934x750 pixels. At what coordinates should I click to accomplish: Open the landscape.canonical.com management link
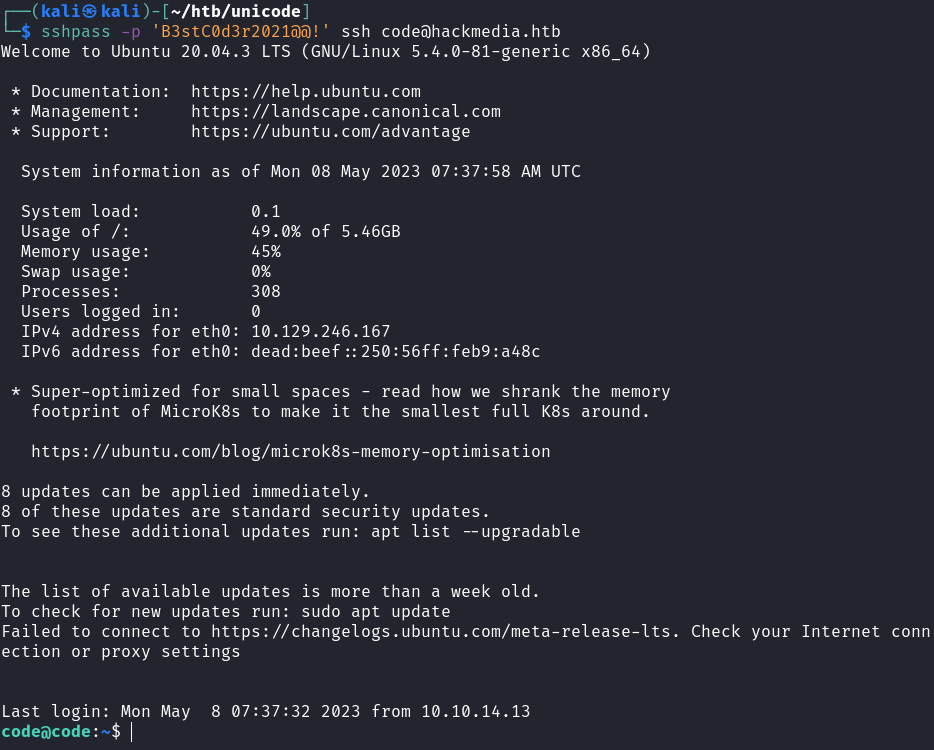click(346, 111)
